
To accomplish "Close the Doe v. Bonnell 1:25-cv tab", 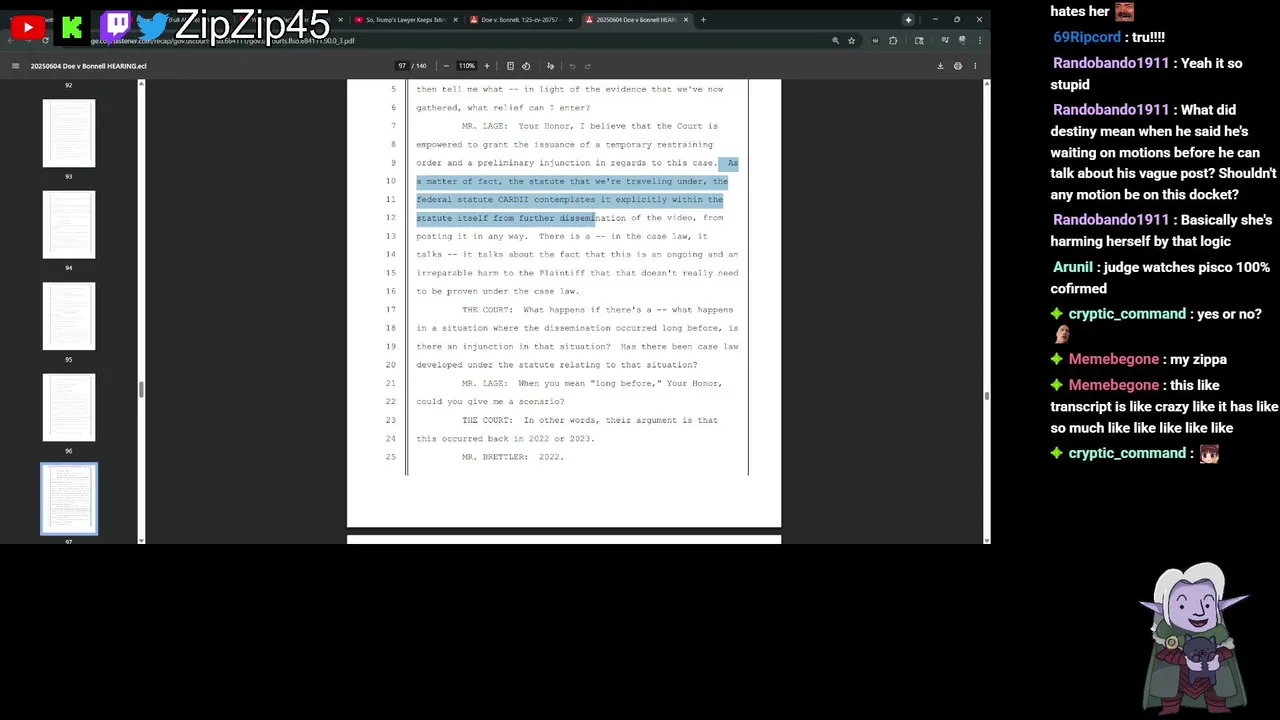I will (572, 20).
